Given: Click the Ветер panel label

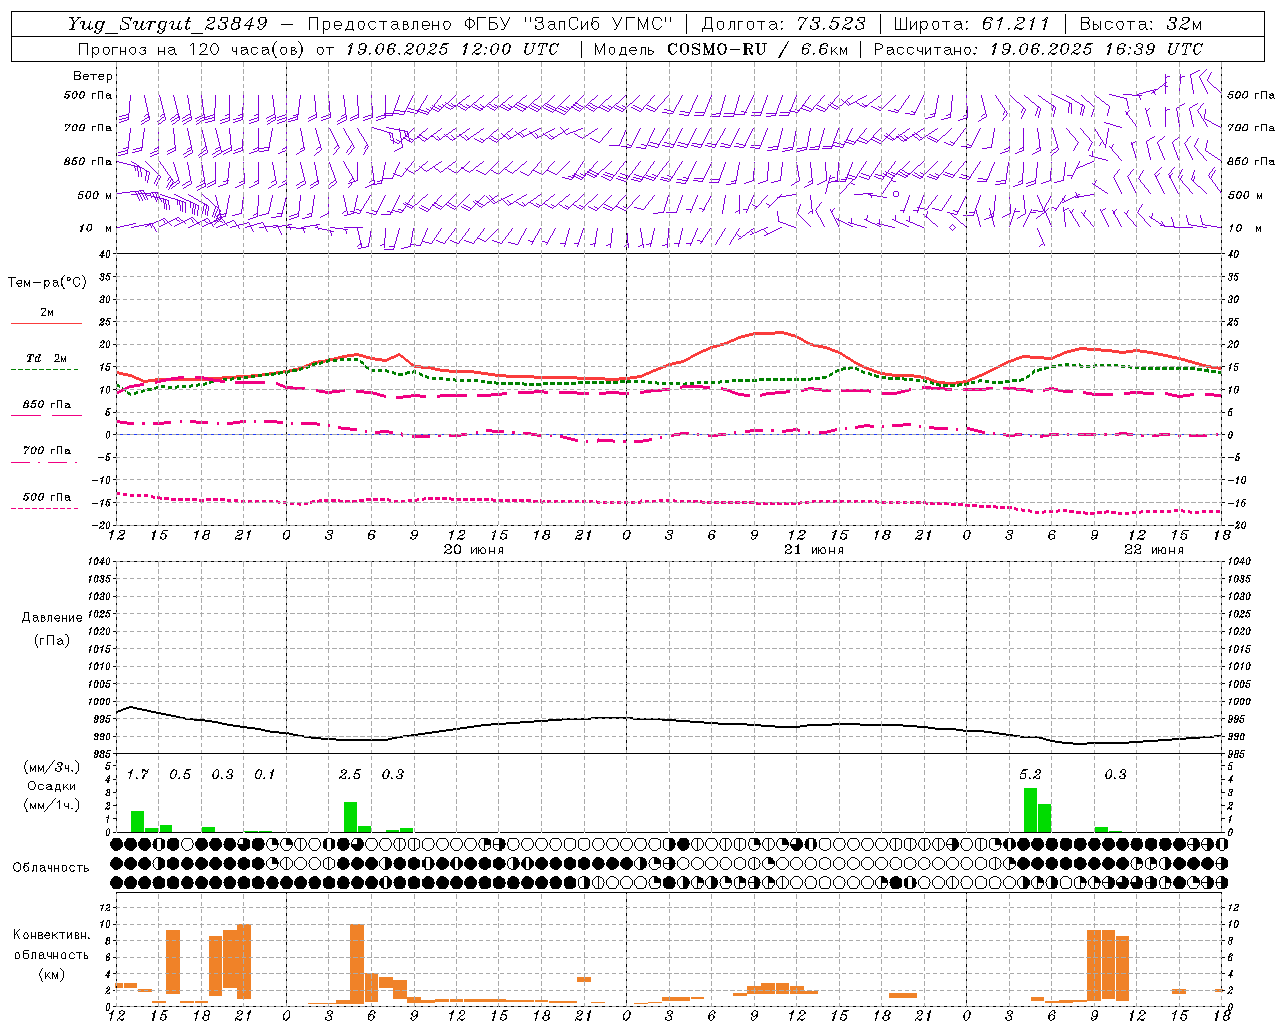Looking at the screenshot, I should tap(93, 76).
